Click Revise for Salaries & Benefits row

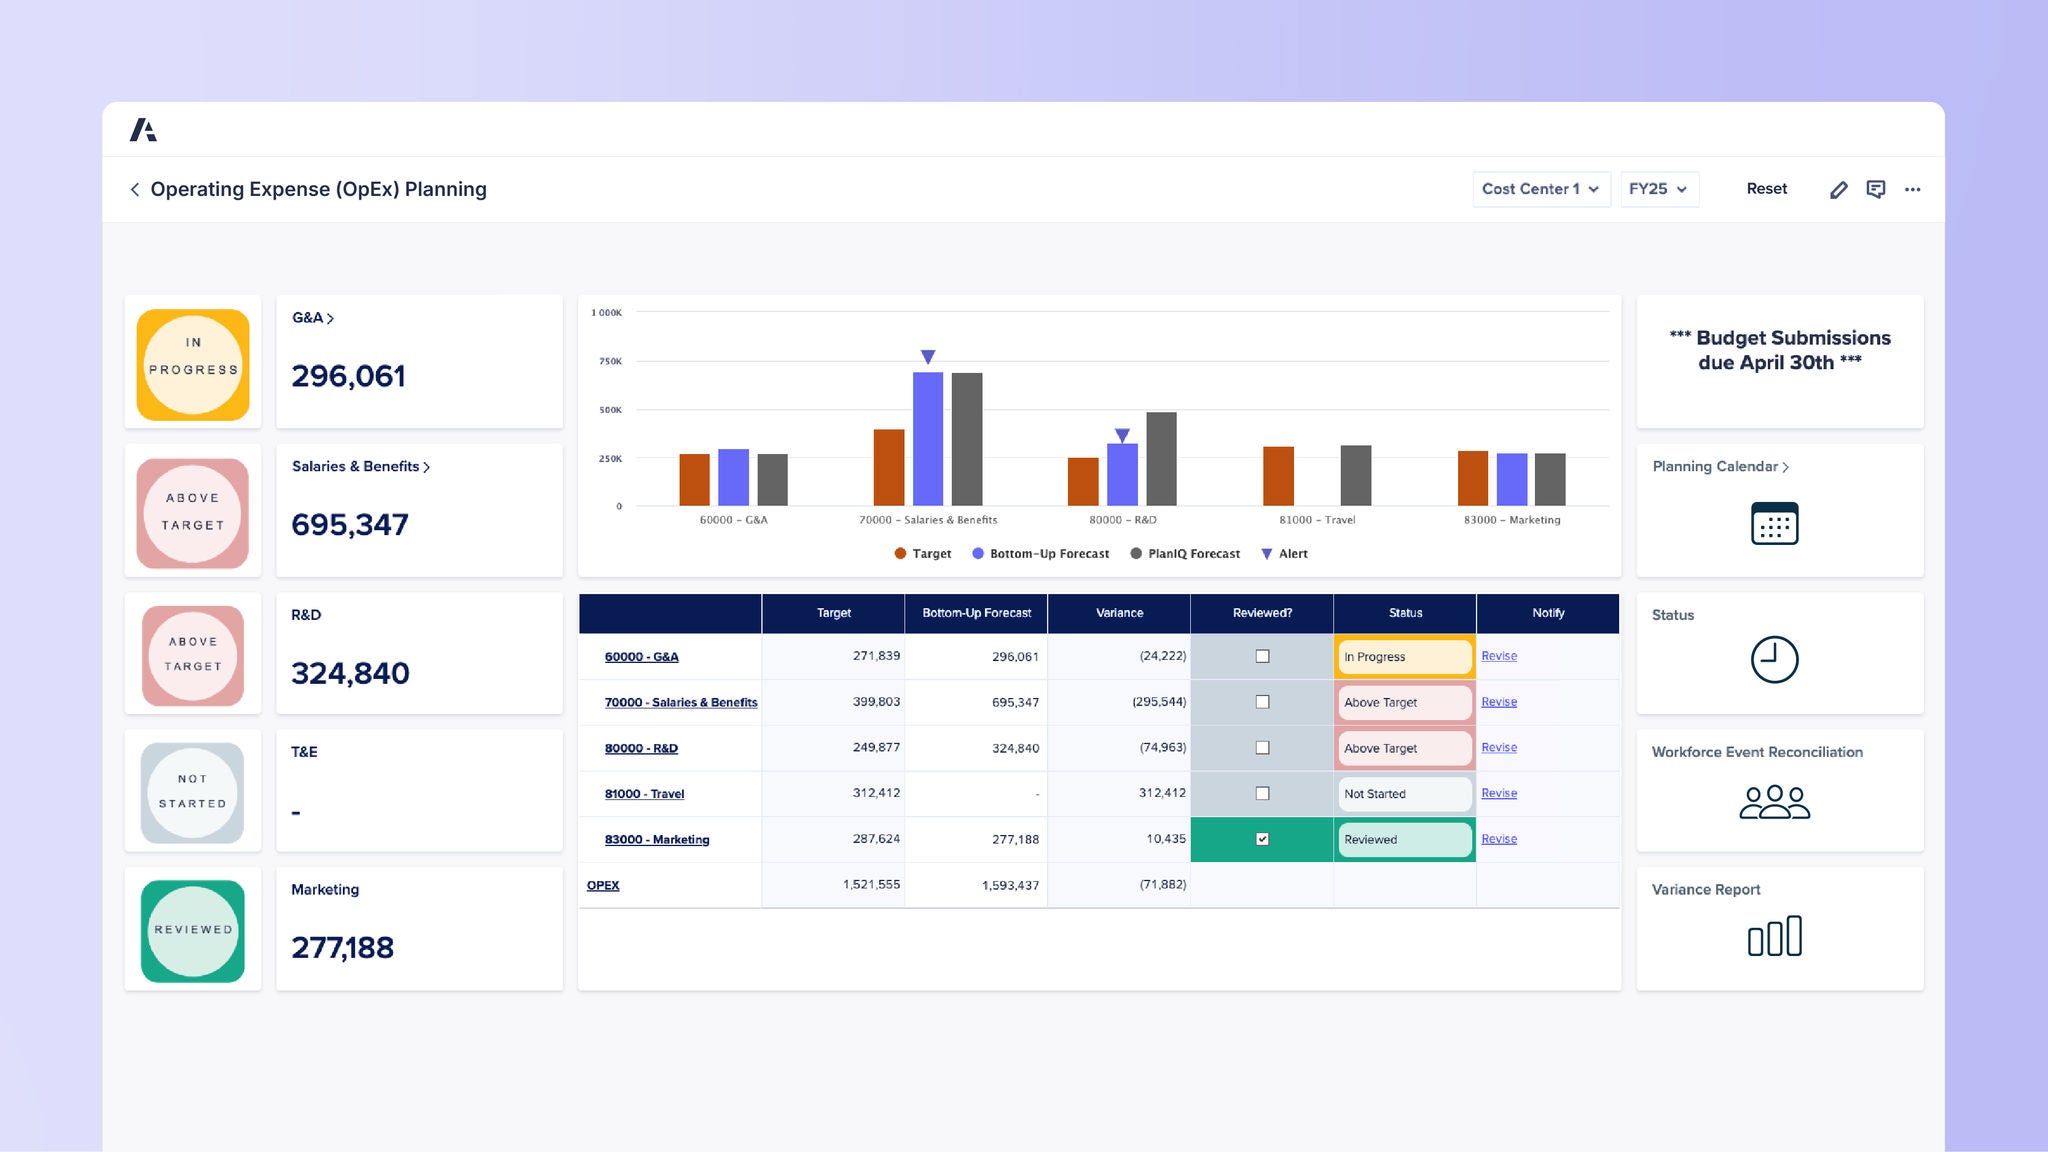1499,701
